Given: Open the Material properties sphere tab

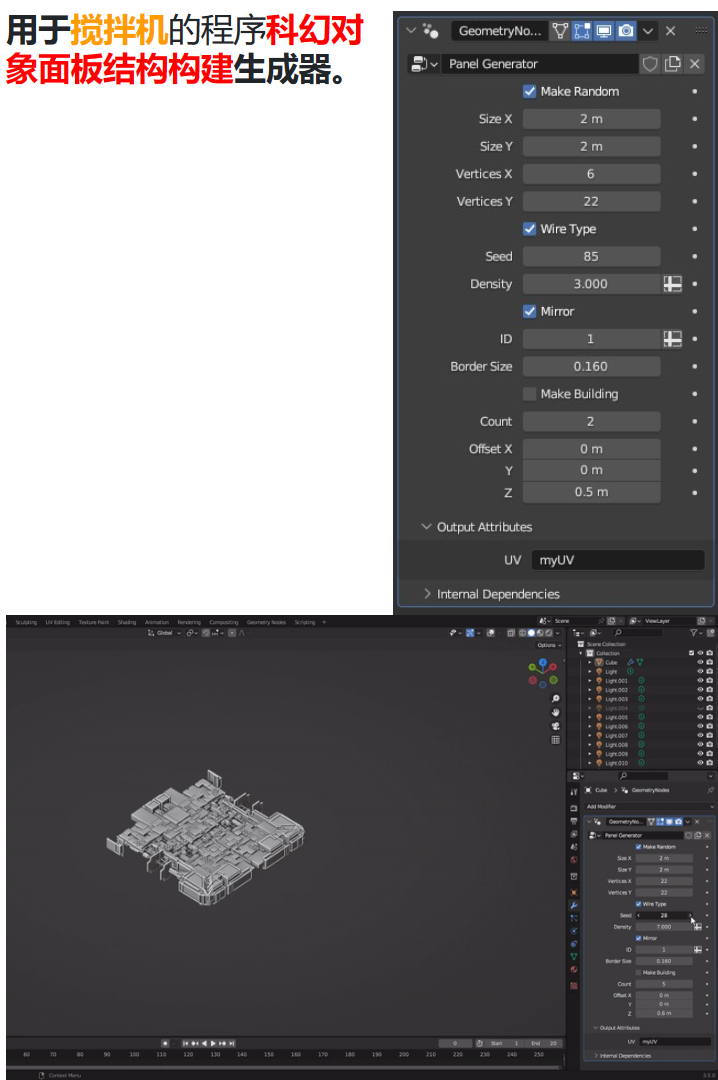Looking at the screenshot, I should pyautogui.click(x=573, y=970).
